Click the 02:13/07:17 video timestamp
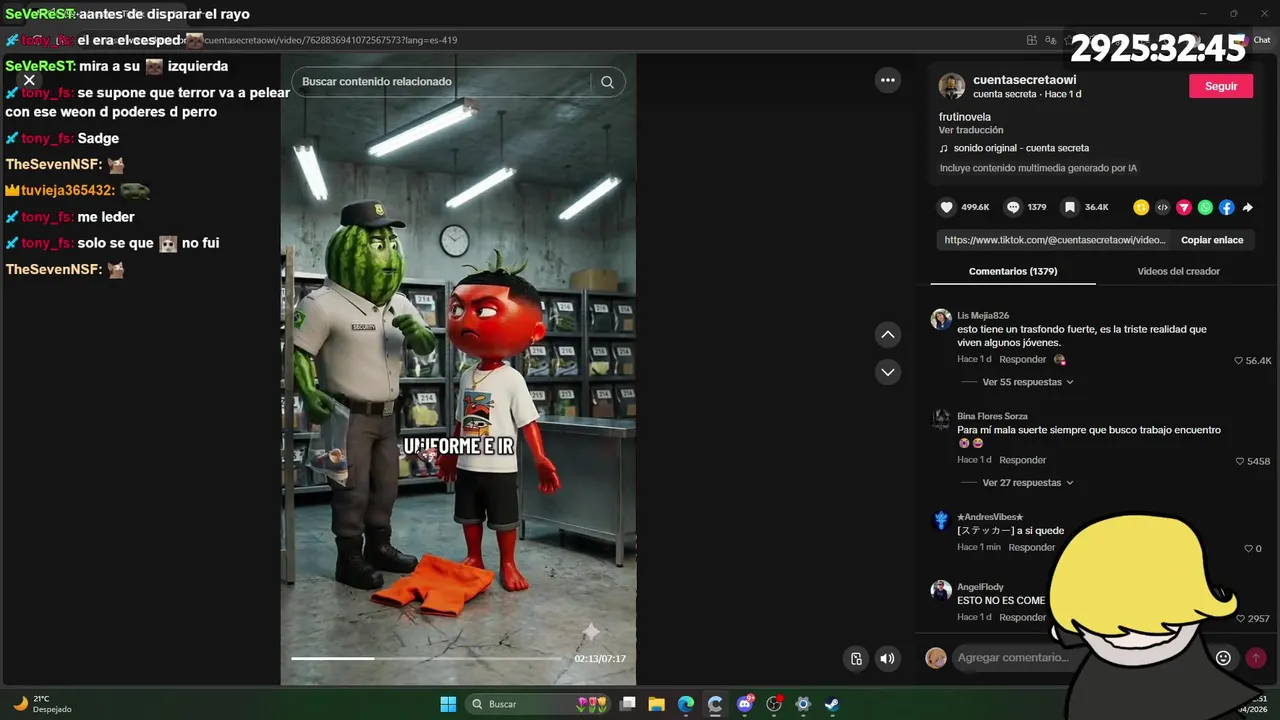This screenshot has width=1280, height=720. [x=600, y=659]
